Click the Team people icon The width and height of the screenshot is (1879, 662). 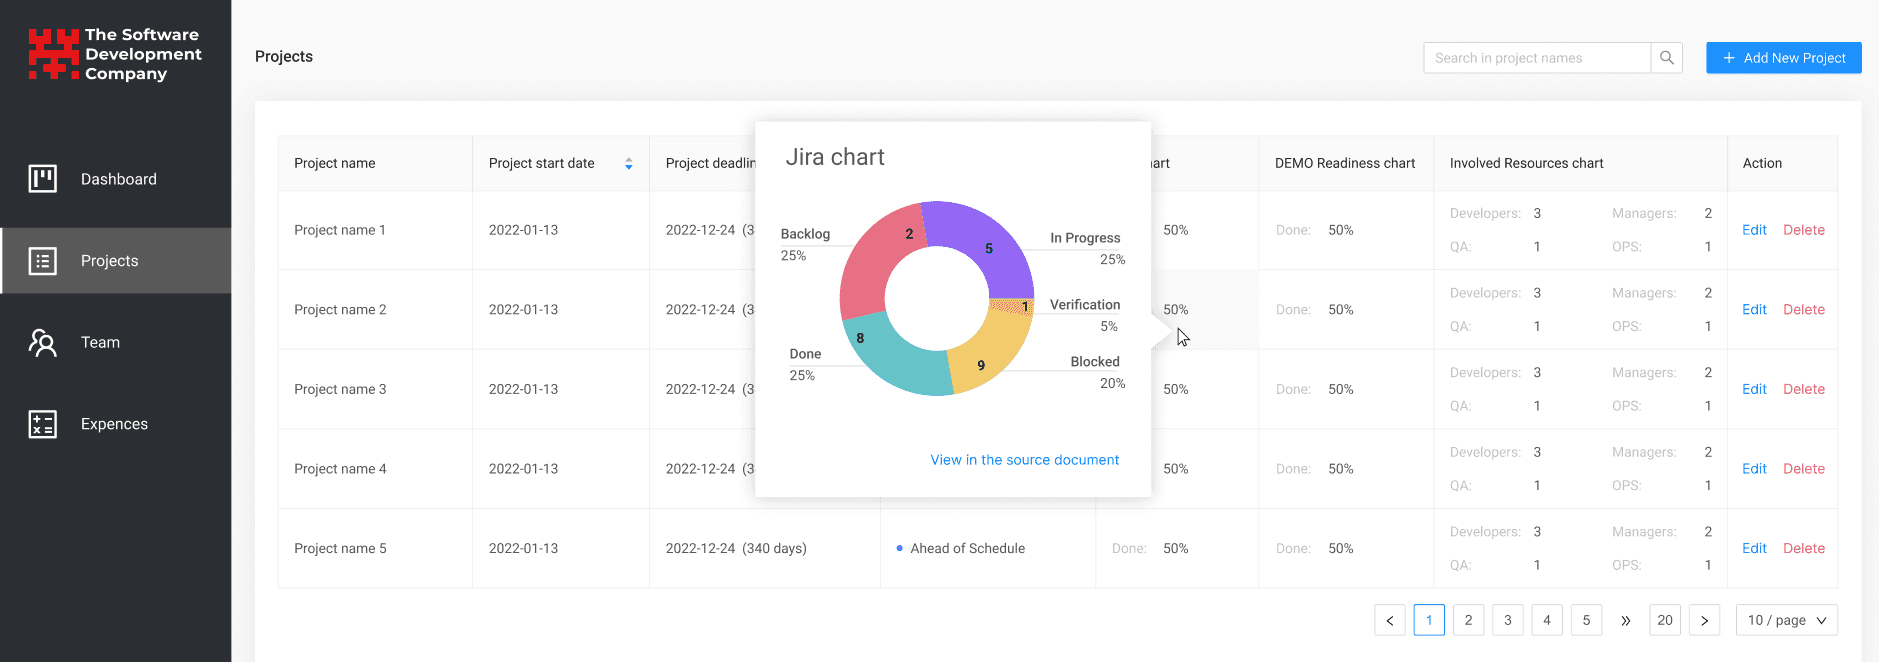(42, 343)
